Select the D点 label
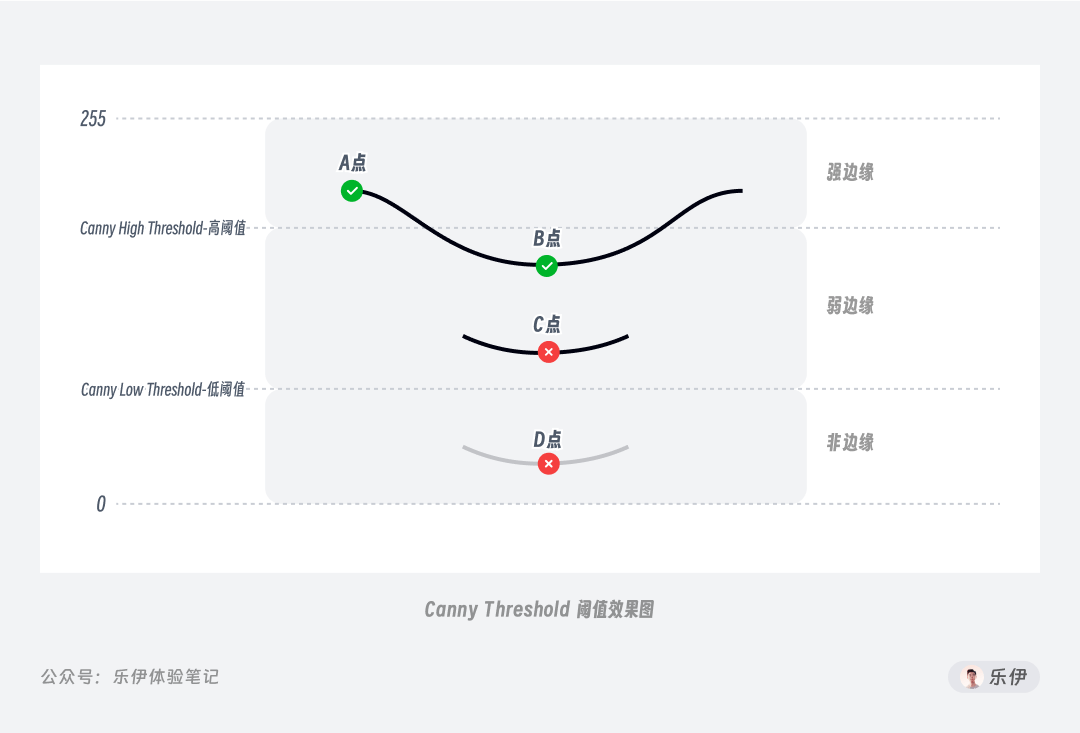 click(547, 440)
